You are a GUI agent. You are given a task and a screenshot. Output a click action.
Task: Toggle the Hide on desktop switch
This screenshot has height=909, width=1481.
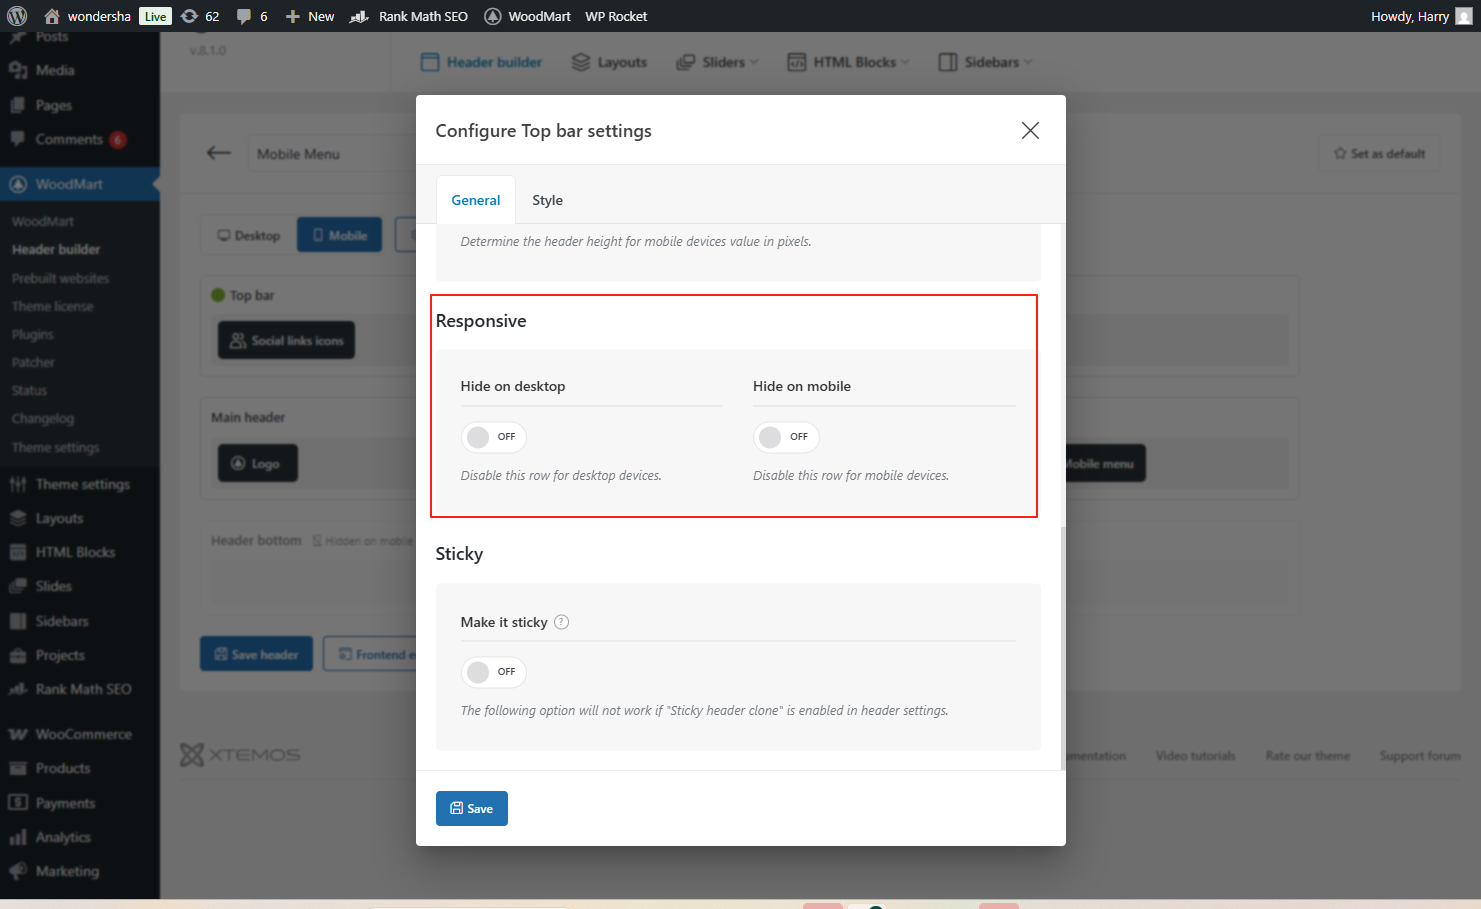[493, 437]
